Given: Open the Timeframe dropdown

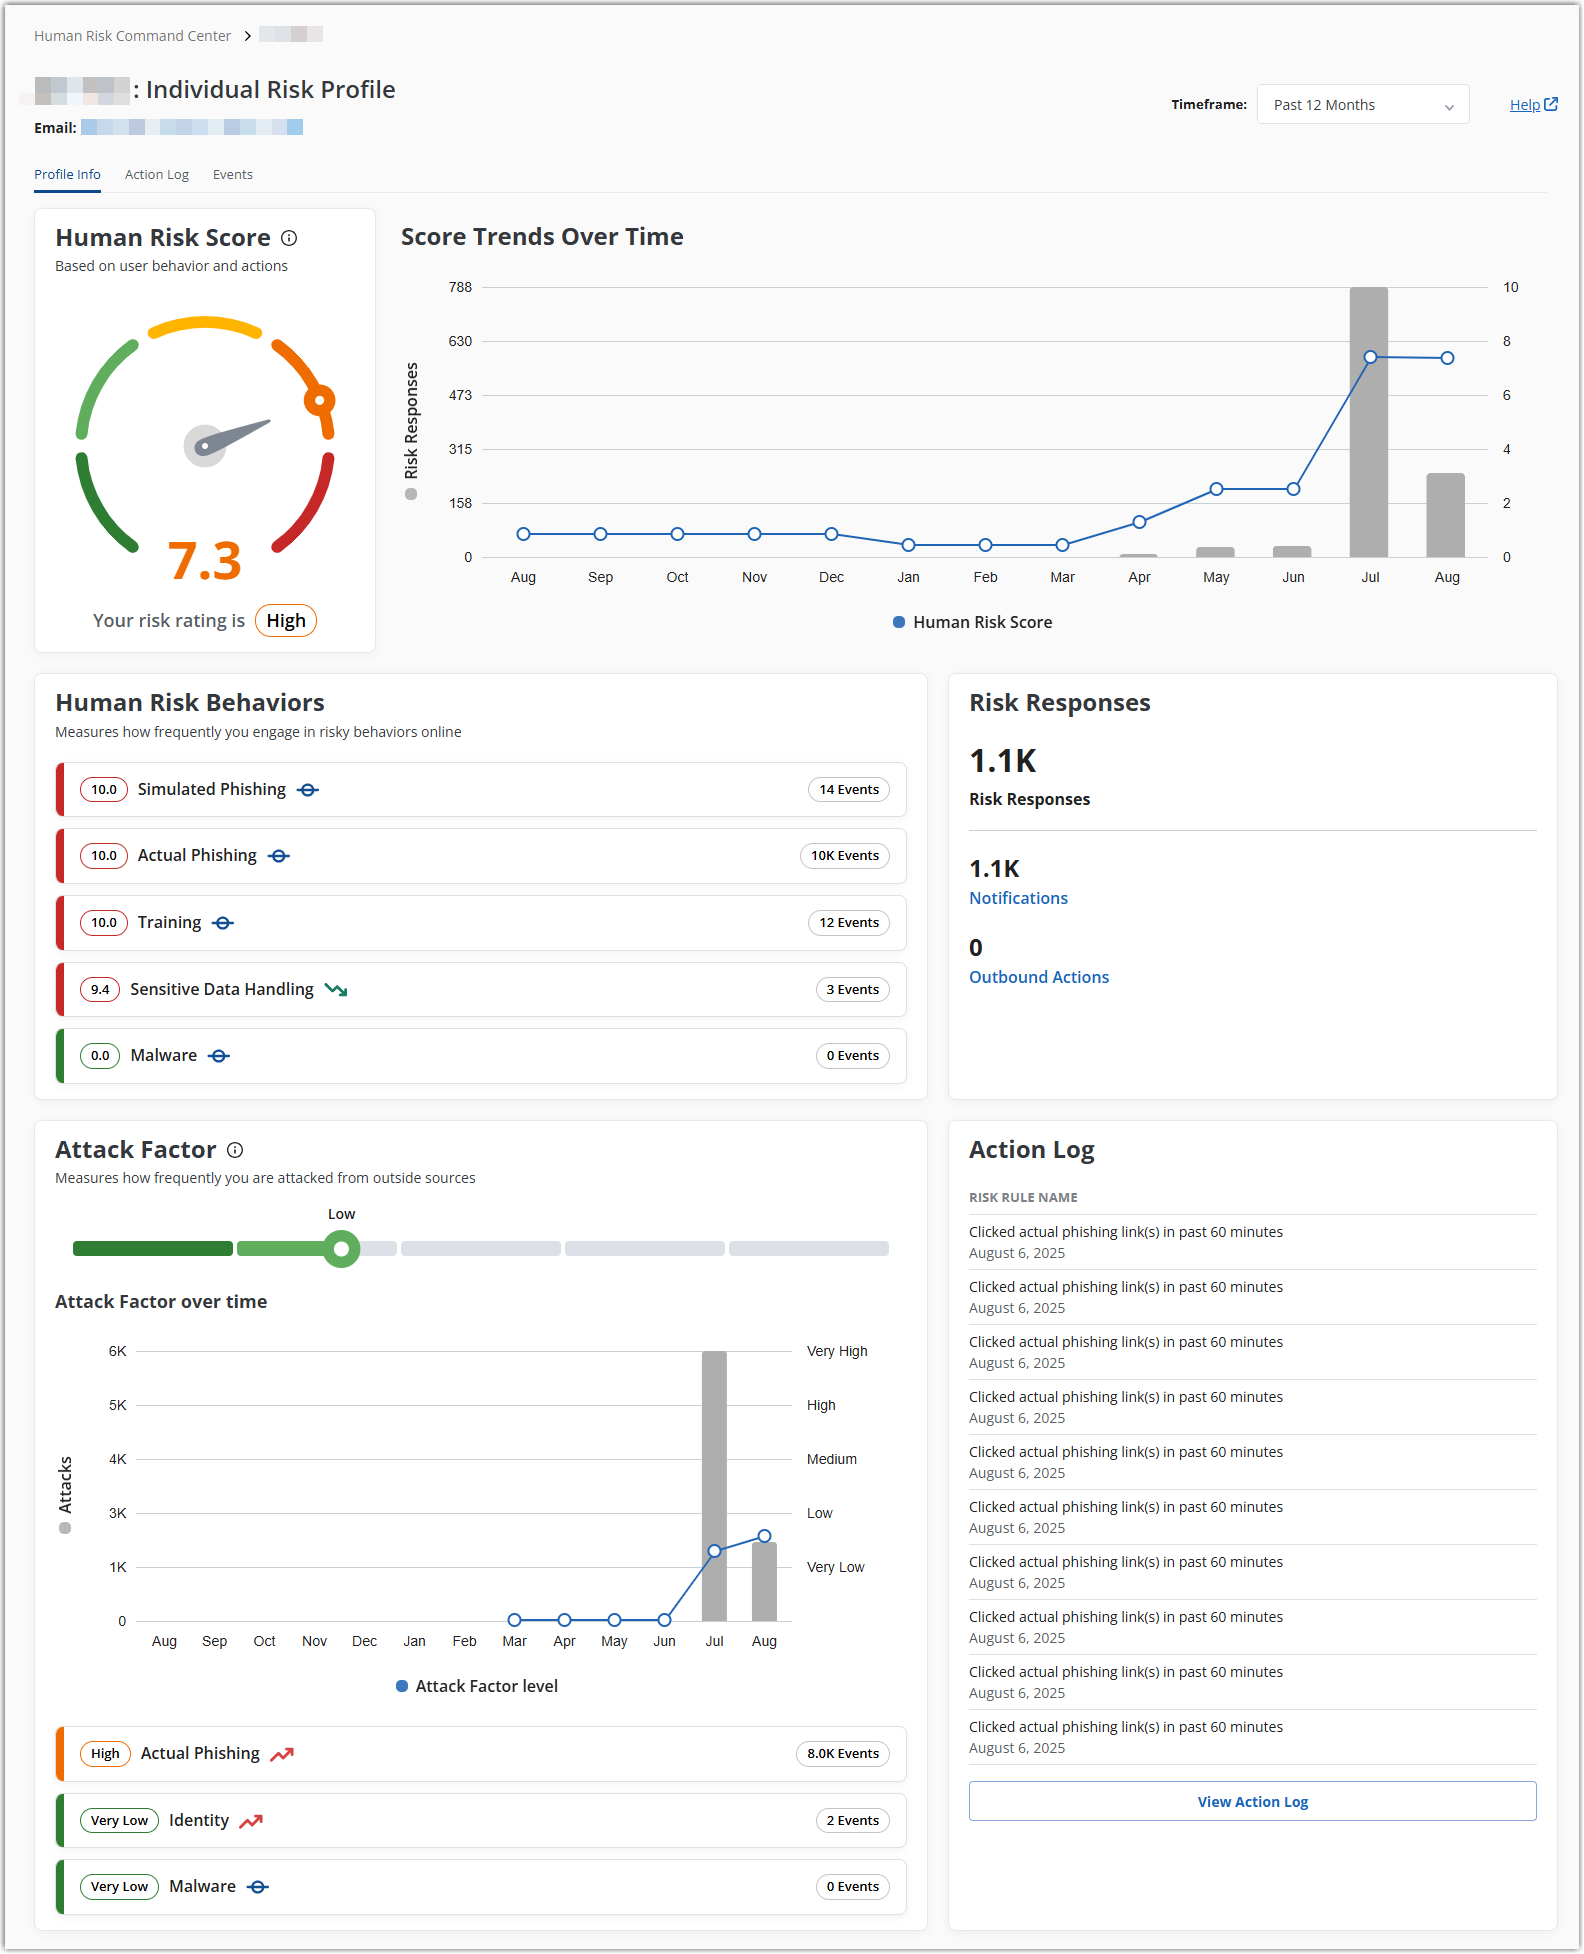Looking at the screenshot, I should pyautogui.click(x=1362, y=105).
